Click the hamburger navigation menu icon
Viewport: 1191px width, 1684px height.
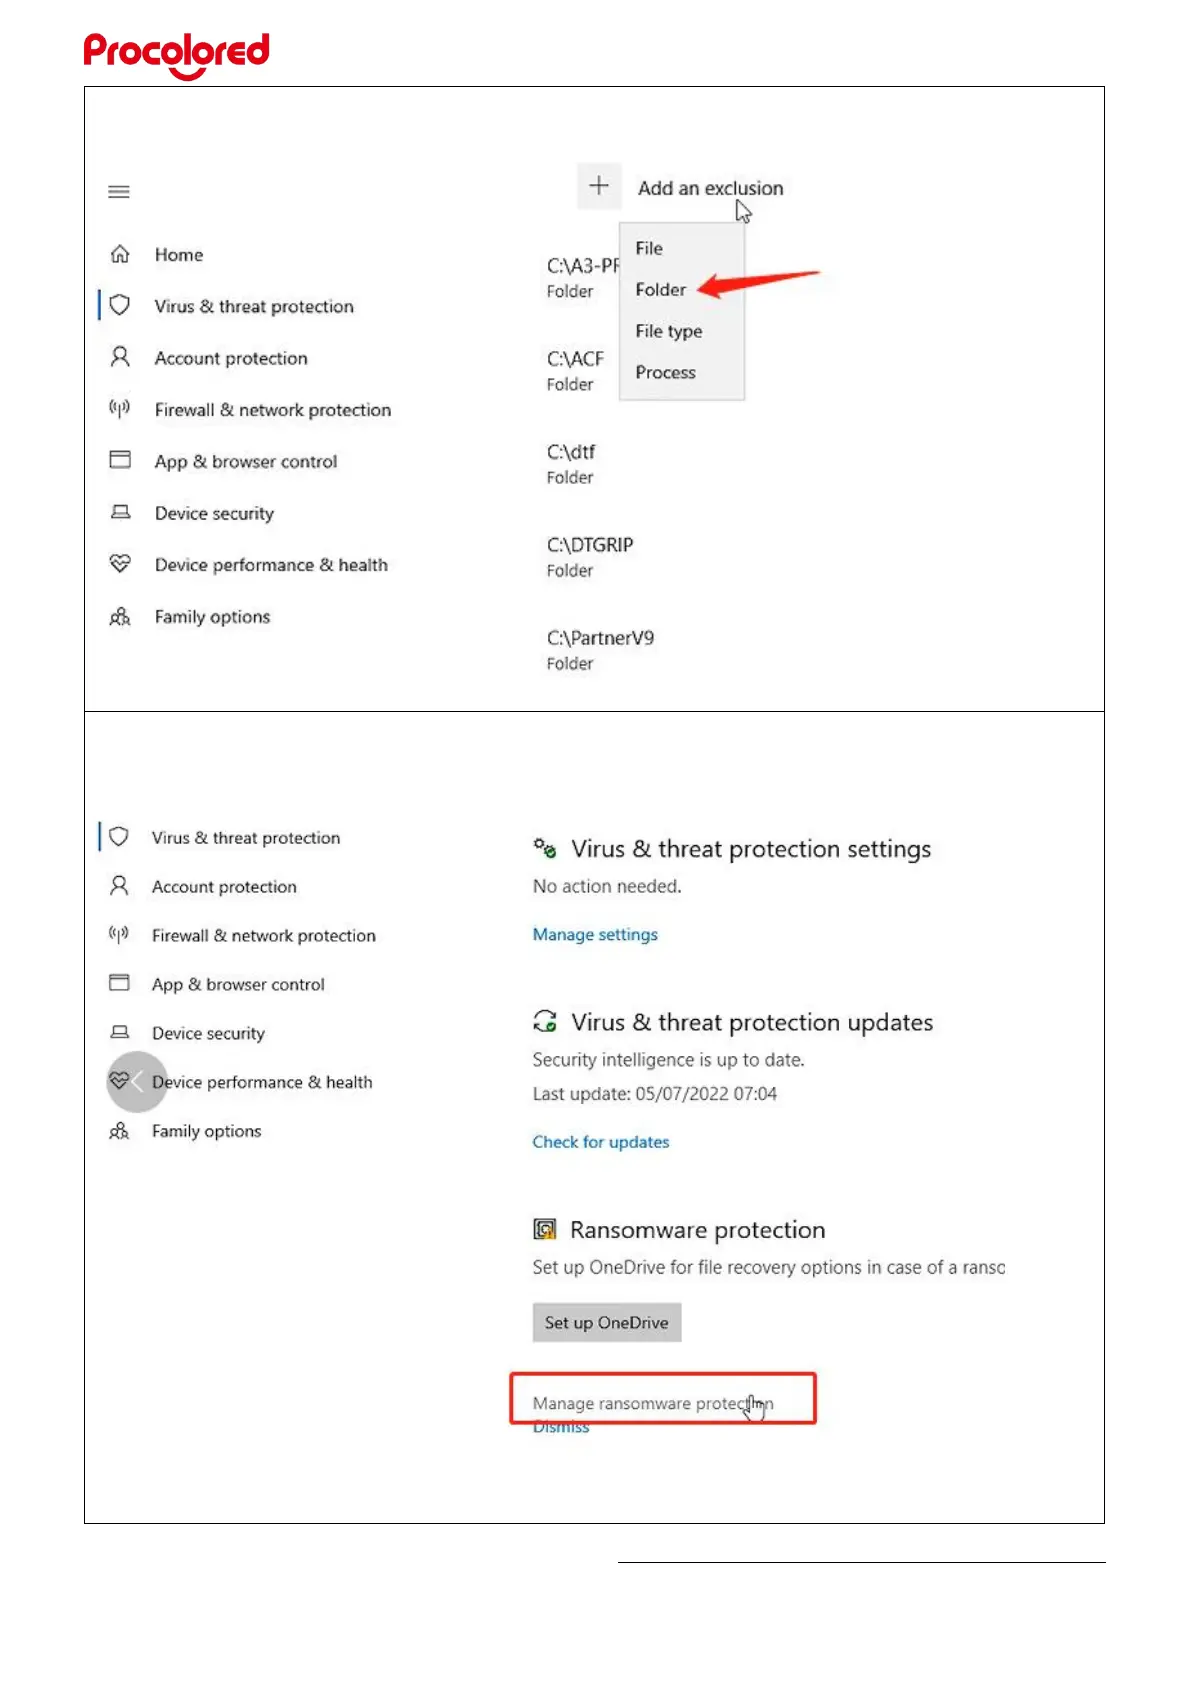[x=119, y=191]
